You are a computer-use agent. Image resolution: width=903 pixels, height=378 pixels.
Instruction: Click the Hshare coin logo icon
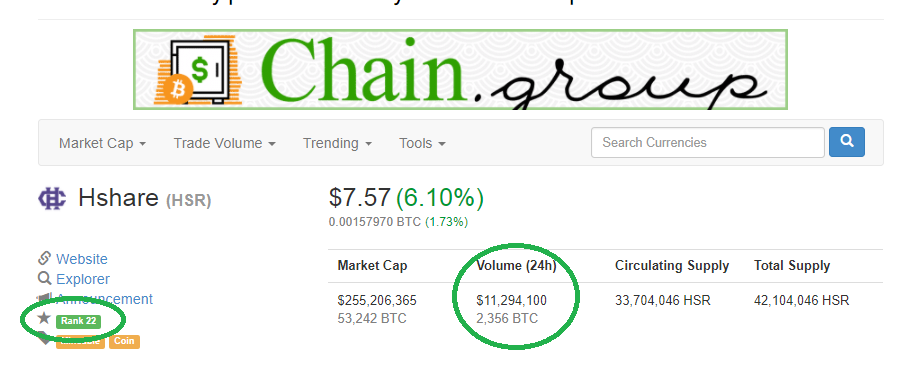[52, 199]
